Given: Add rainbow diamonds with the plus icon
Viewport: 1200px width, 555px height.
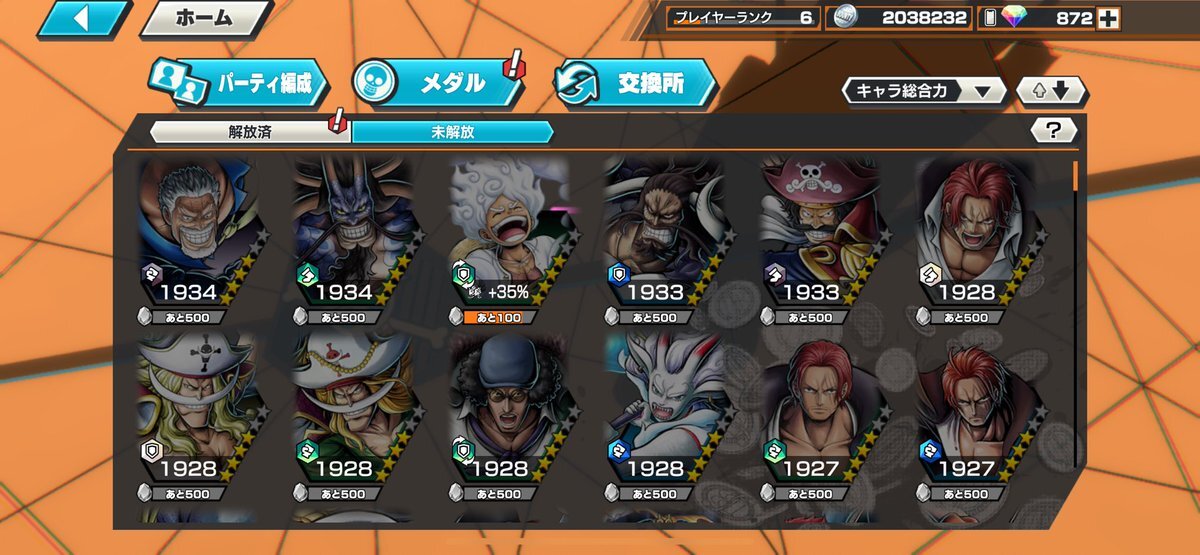Looking at the screenshot, I should 1108,18.
